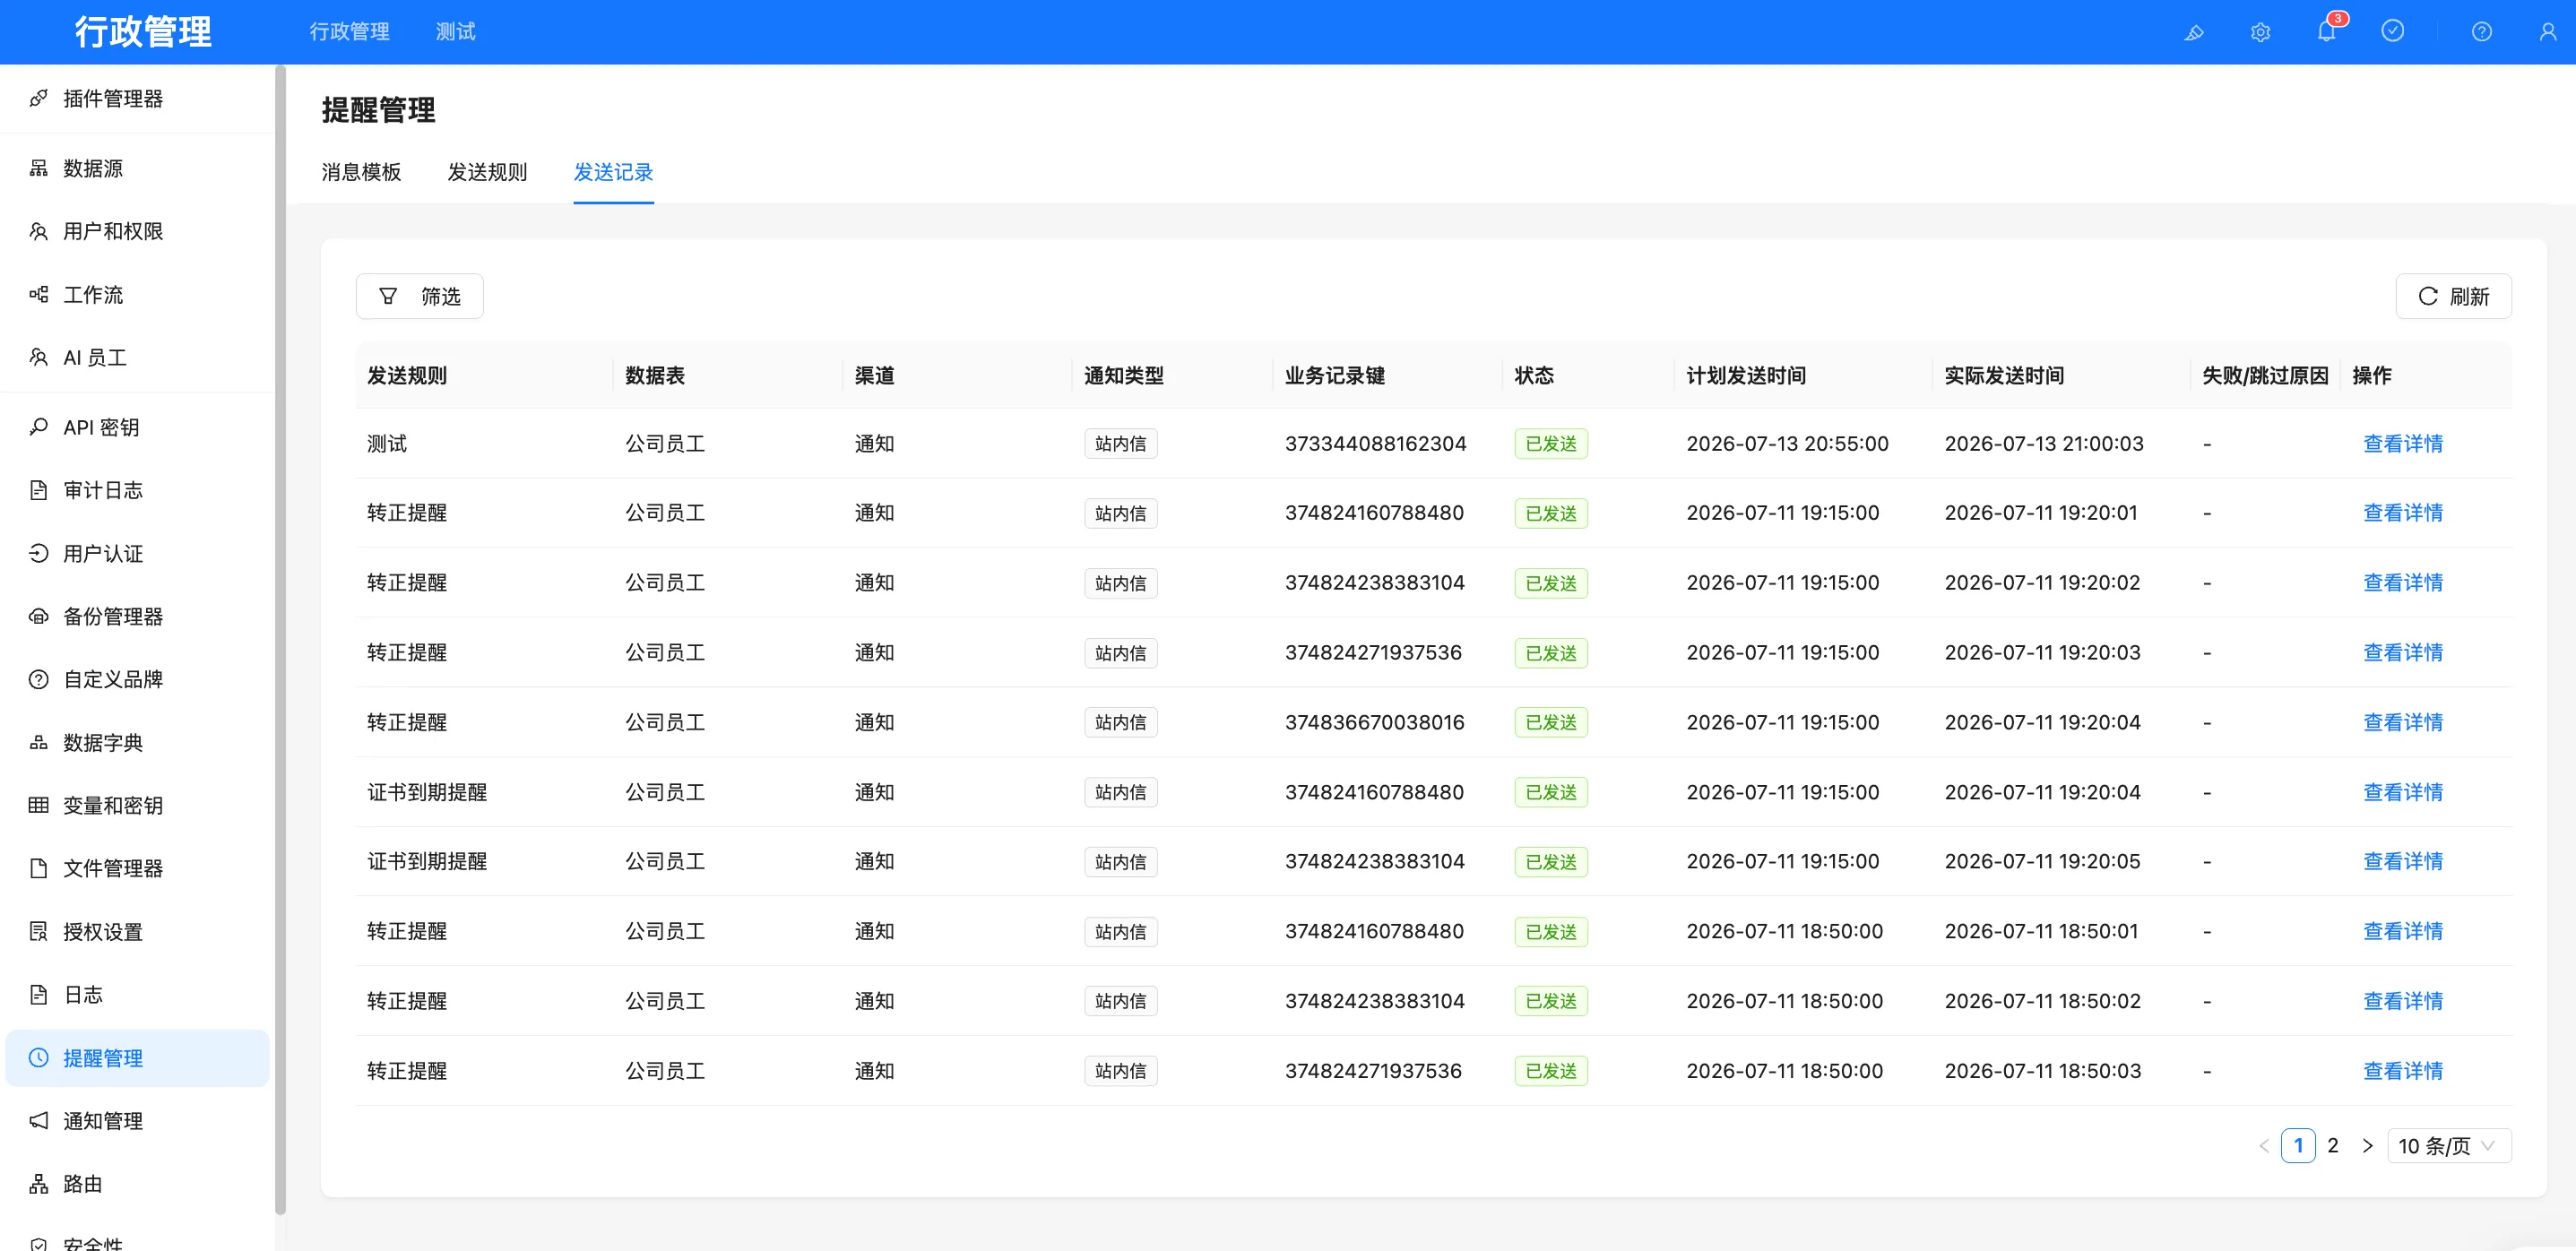This screenshot has width=2576, height=1251.
Task: Select the 发送记录 tab
Action: point(613,172)
